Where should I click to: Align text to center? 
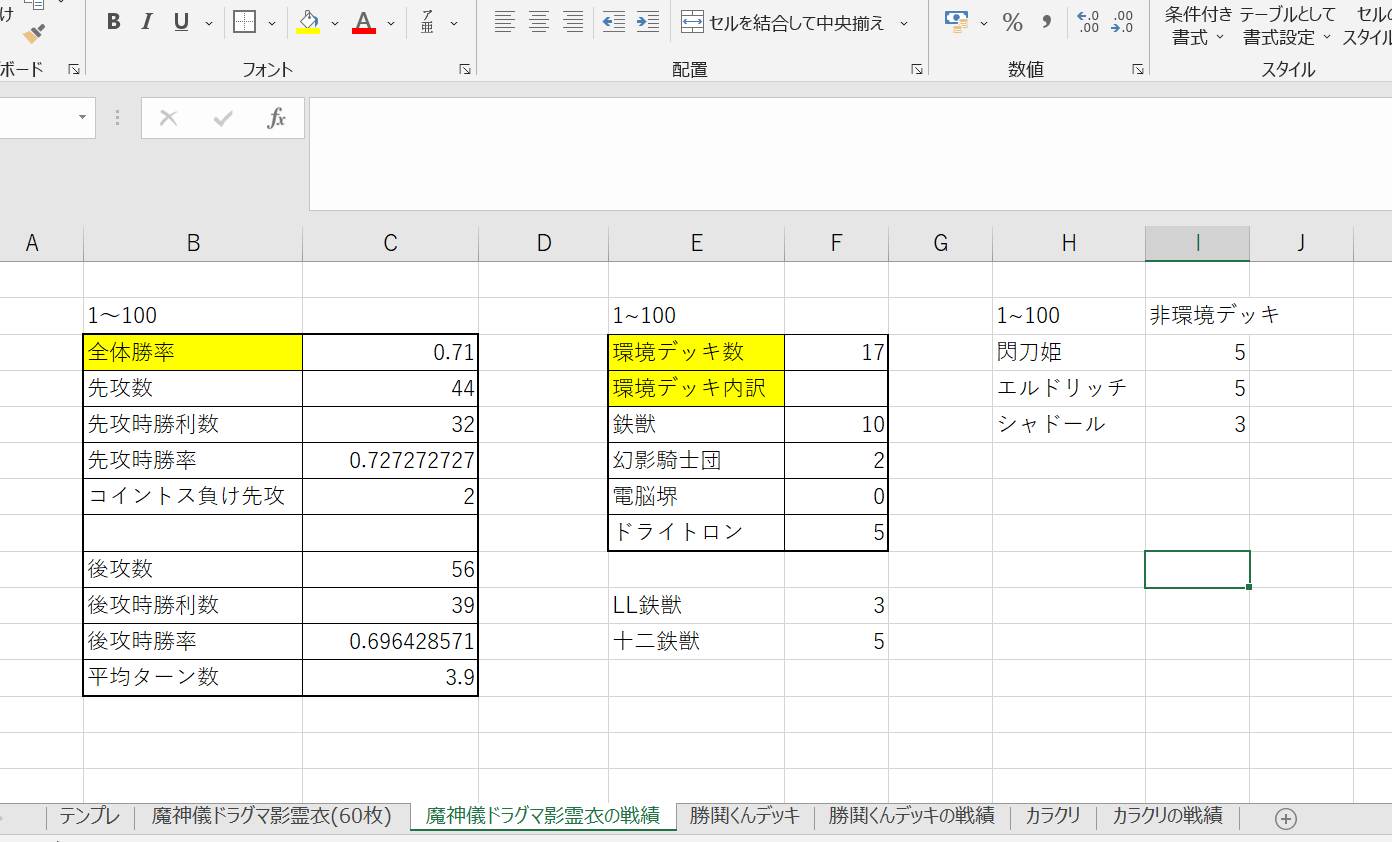click(539, 22)
